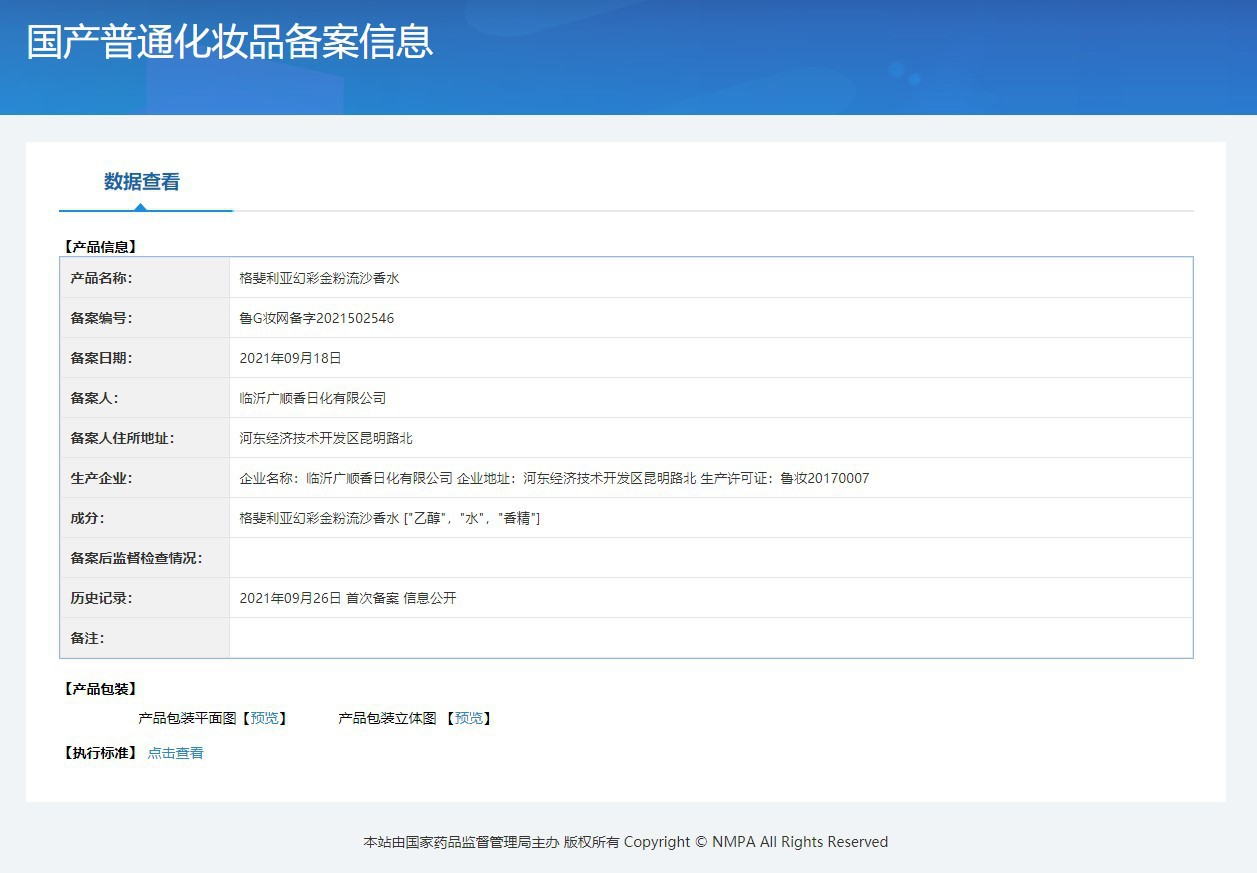Click 点击查看 link for 执行标准
This screenshot has width=1257, height=873.
(x=176, y=753)
